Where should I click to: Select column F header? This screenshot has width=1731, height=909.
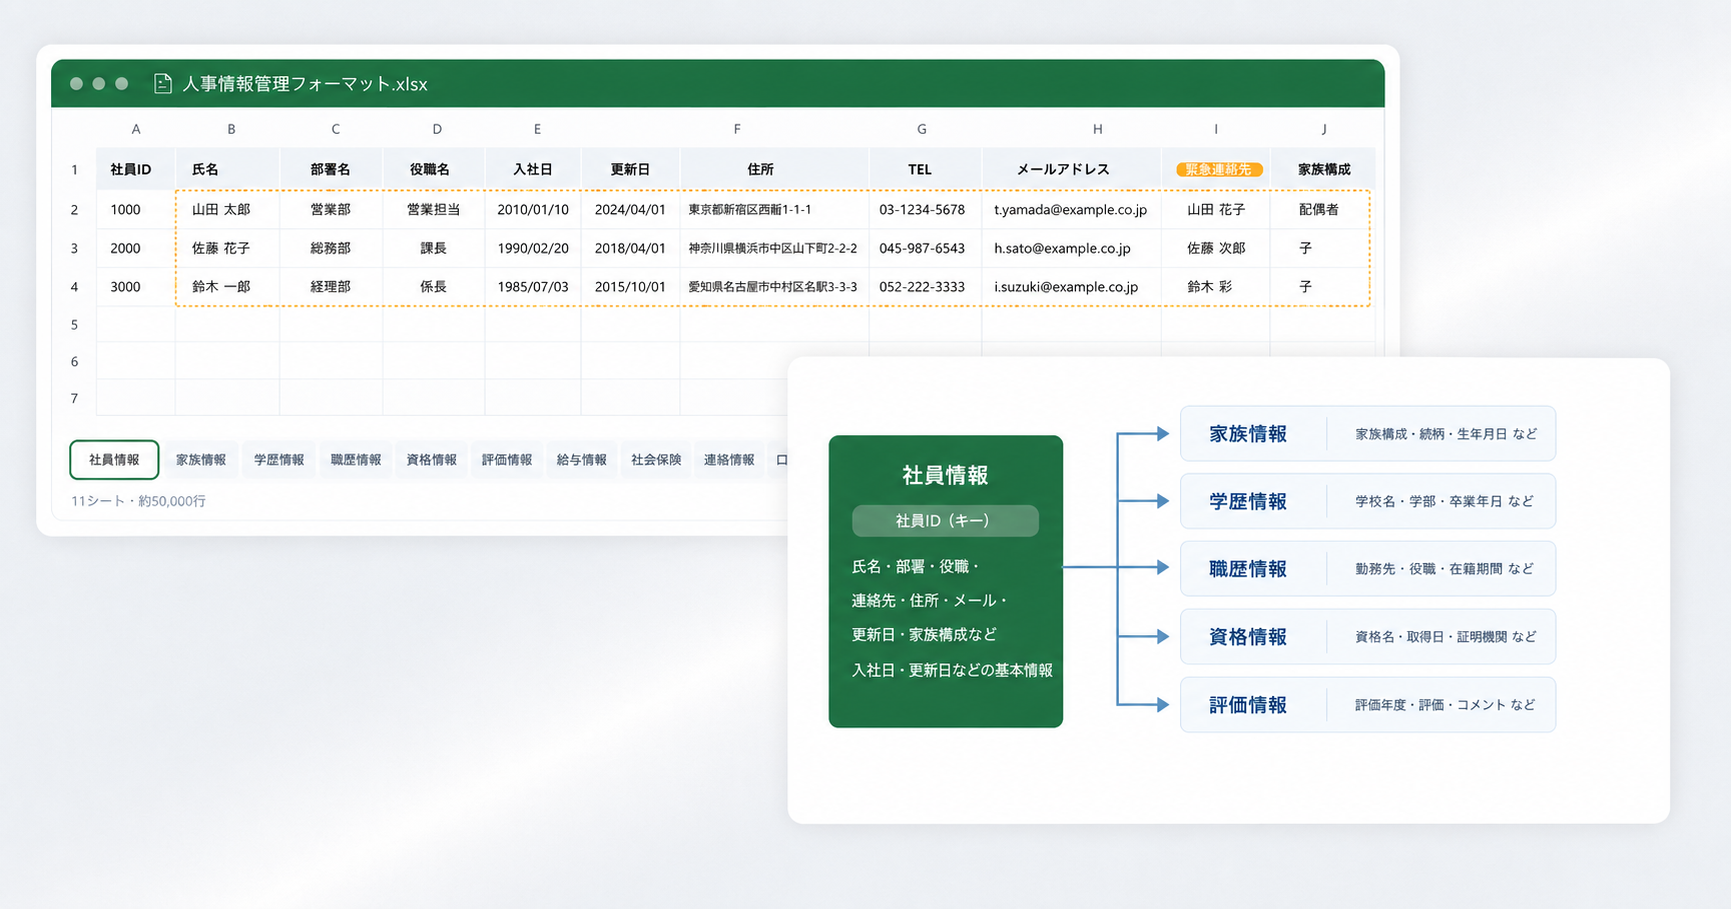737,129
